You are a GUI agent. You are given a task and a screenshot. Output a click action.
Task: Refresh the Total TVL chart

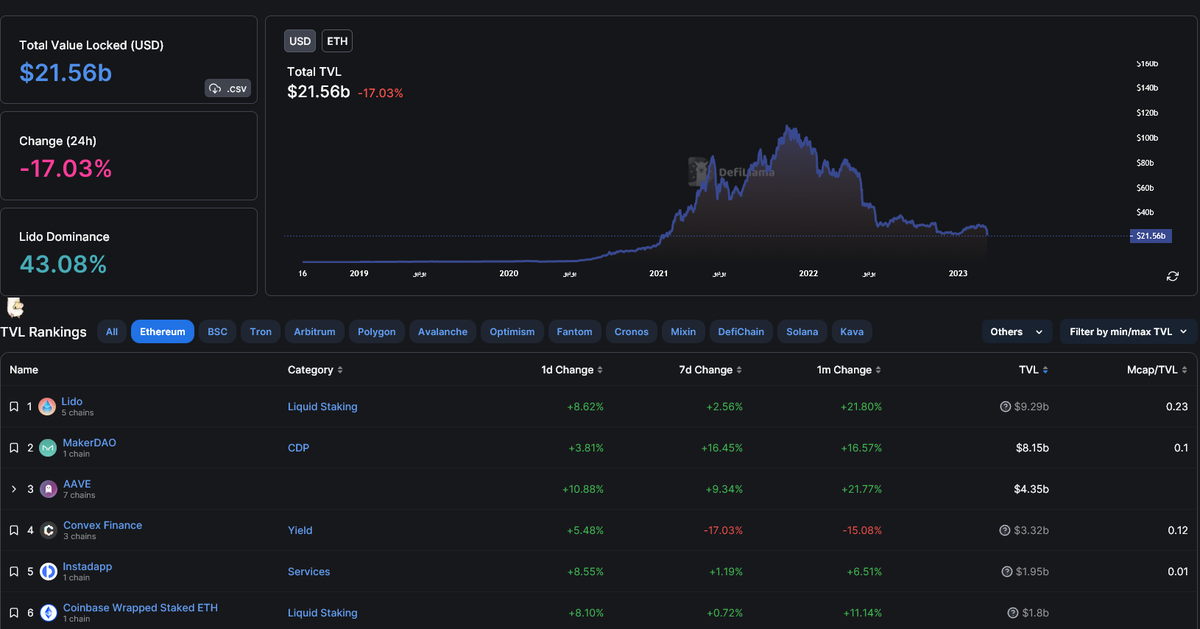click(x=1172, y=276)
